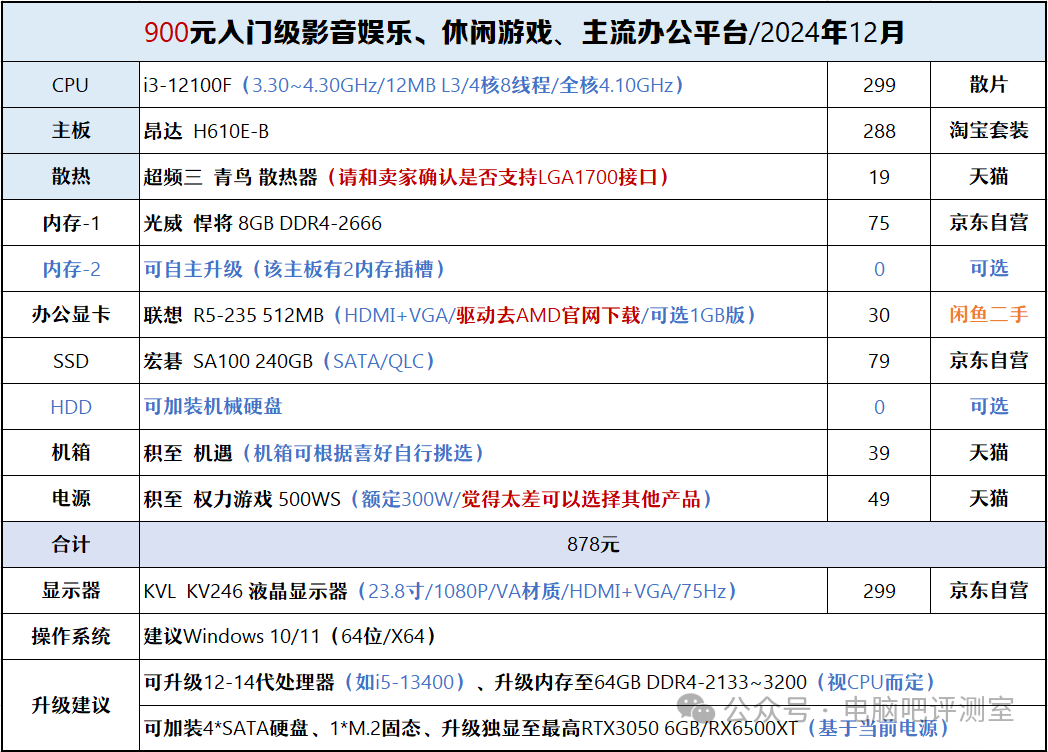1048x752 pixels.
Task: Click the '淘宝套装' source cell
Action: coord(989,130)
